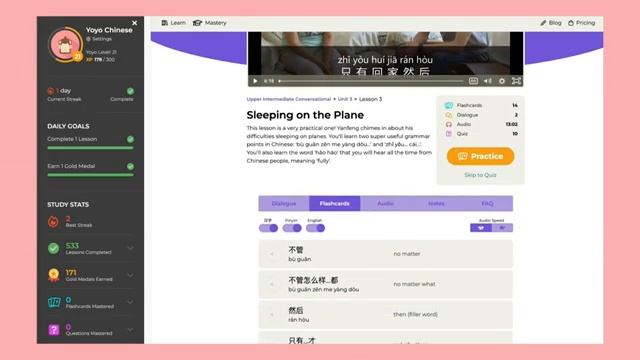This screenshot has height=360, width=640.
Task: Play audio for the 不管 flashcard
Action: point(271,254)
